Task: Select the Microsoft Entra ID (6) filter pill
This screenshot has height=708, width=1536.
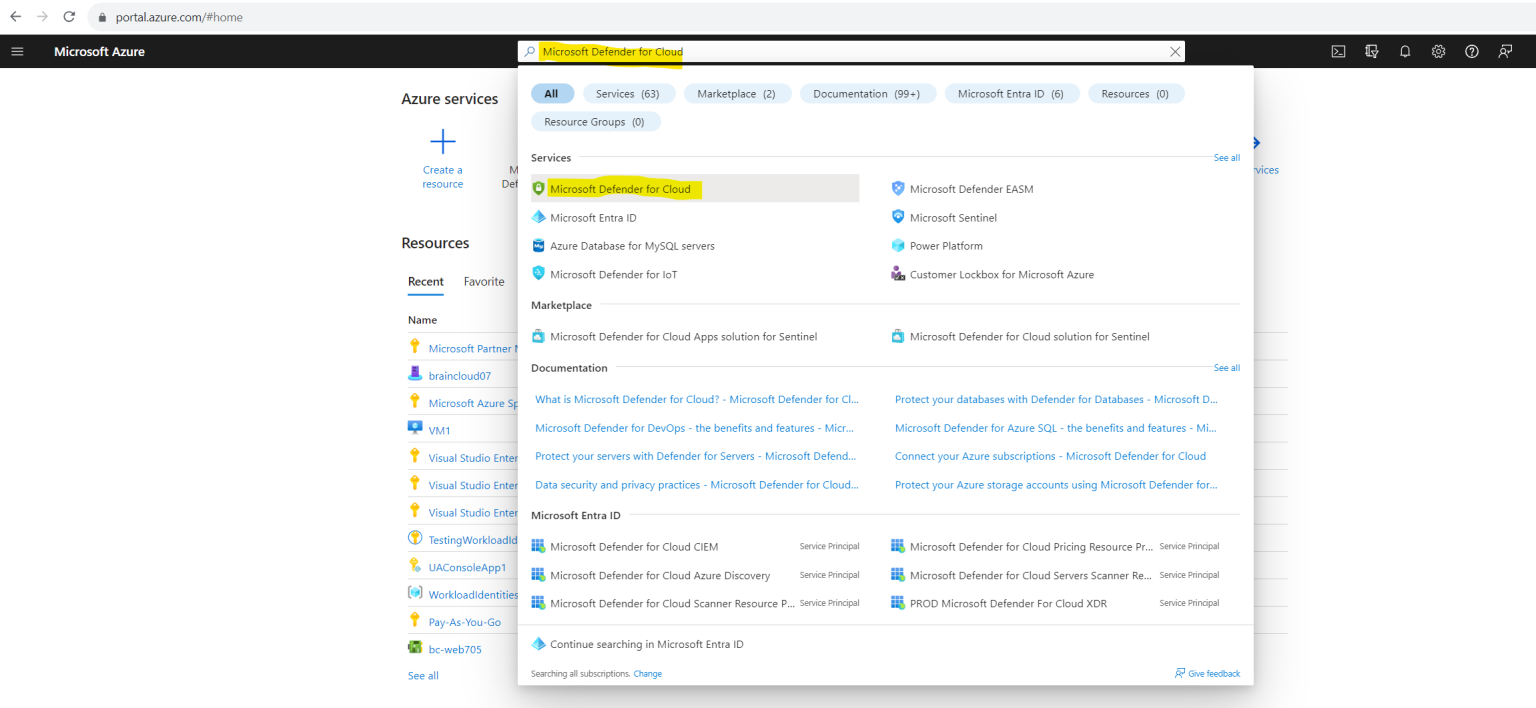Action: pos(1011,93)
